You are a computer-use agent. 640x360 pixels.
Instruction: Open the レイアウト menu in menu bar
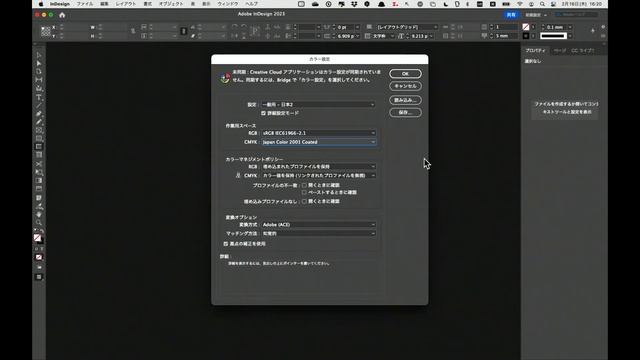(x=126, y=4)
